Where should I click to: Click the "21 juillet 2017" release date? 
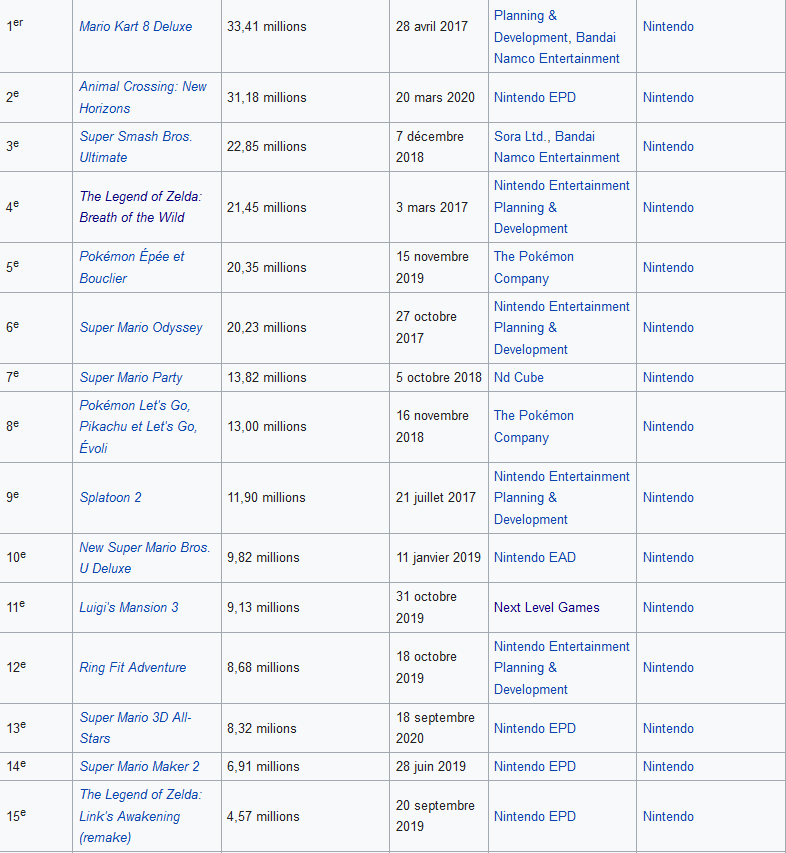(436, 497)
